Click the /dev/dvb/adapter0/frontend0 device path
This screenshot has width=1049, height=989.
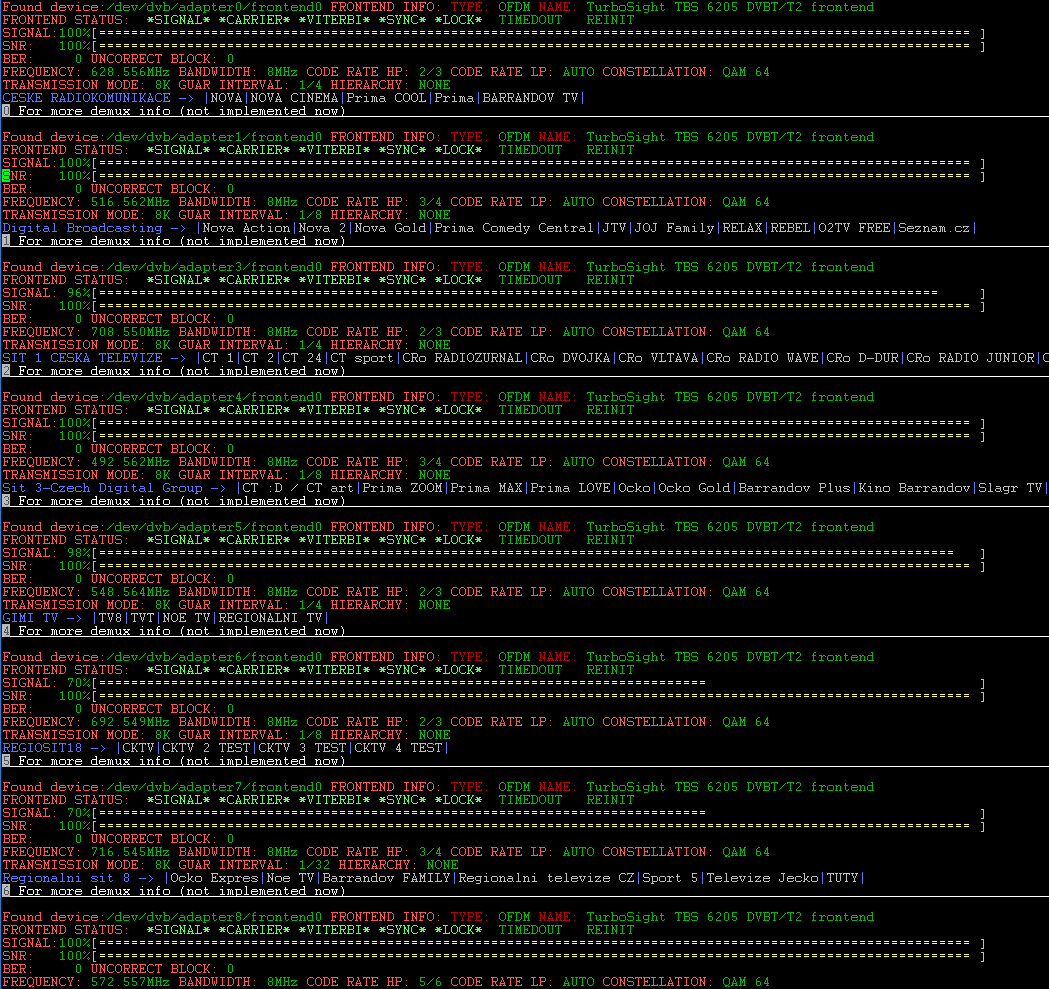click(214, 7)
